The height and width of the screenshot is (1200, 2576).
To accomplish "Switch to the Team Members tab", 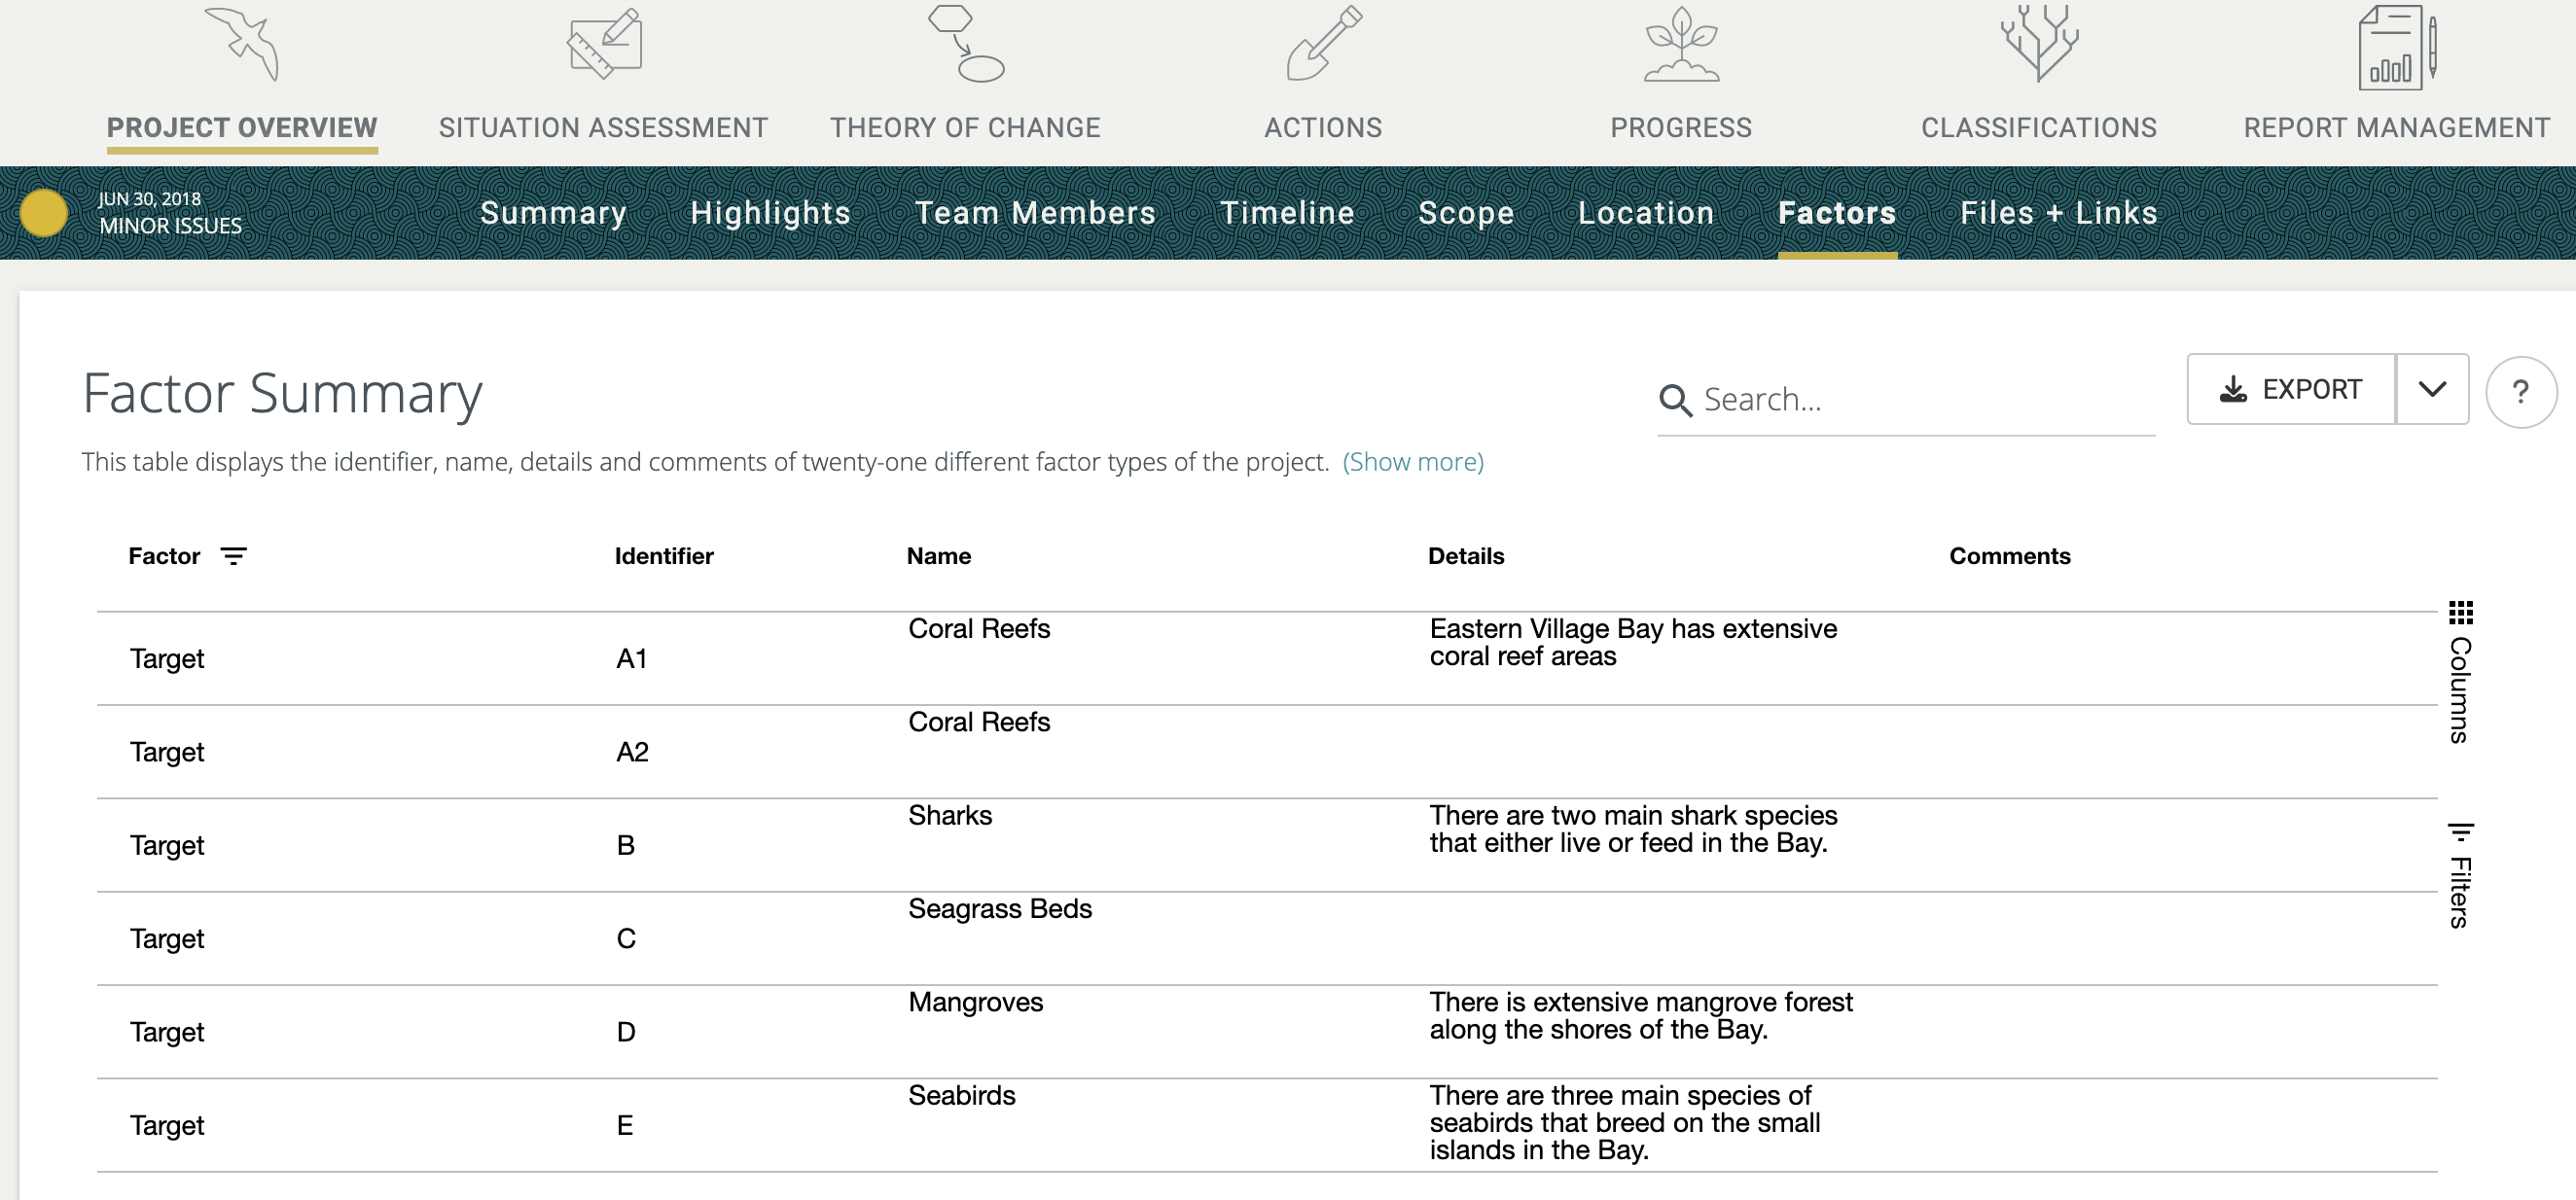I will coord(1036,212).
